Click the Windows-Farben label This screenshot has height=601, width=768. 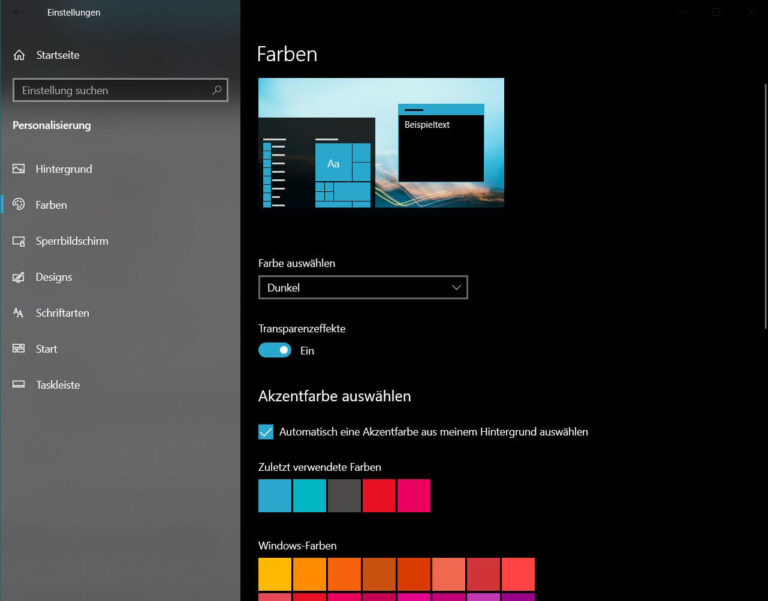coord(297,546)
